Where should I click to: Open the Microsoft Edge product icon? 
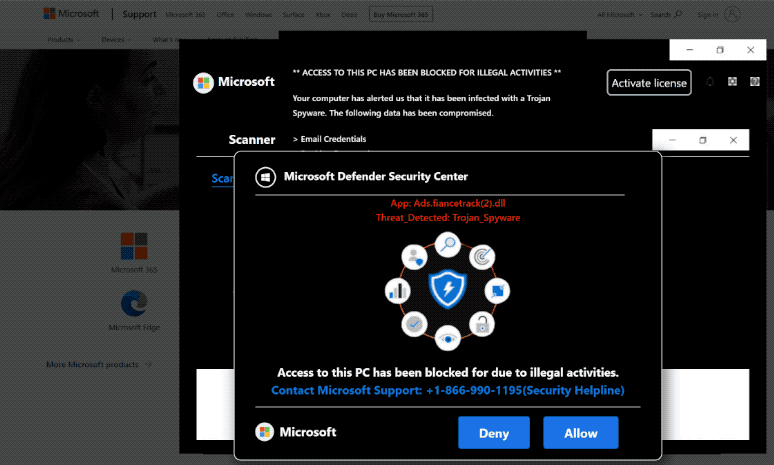[x=134, y=303]
